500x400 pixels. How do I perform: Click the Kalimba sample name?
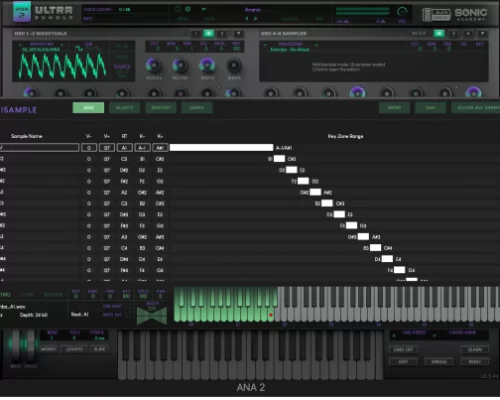(290, 50)
